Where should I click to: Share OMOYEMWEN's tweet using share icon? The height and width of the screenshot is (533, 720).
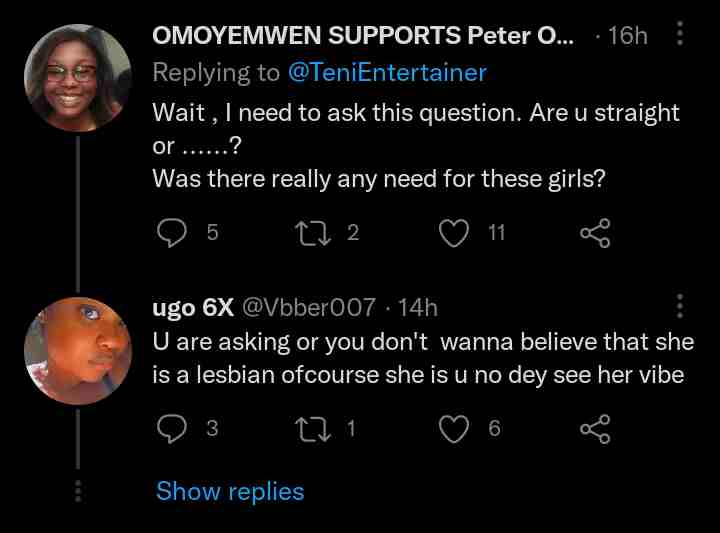(x=594, y=232)
